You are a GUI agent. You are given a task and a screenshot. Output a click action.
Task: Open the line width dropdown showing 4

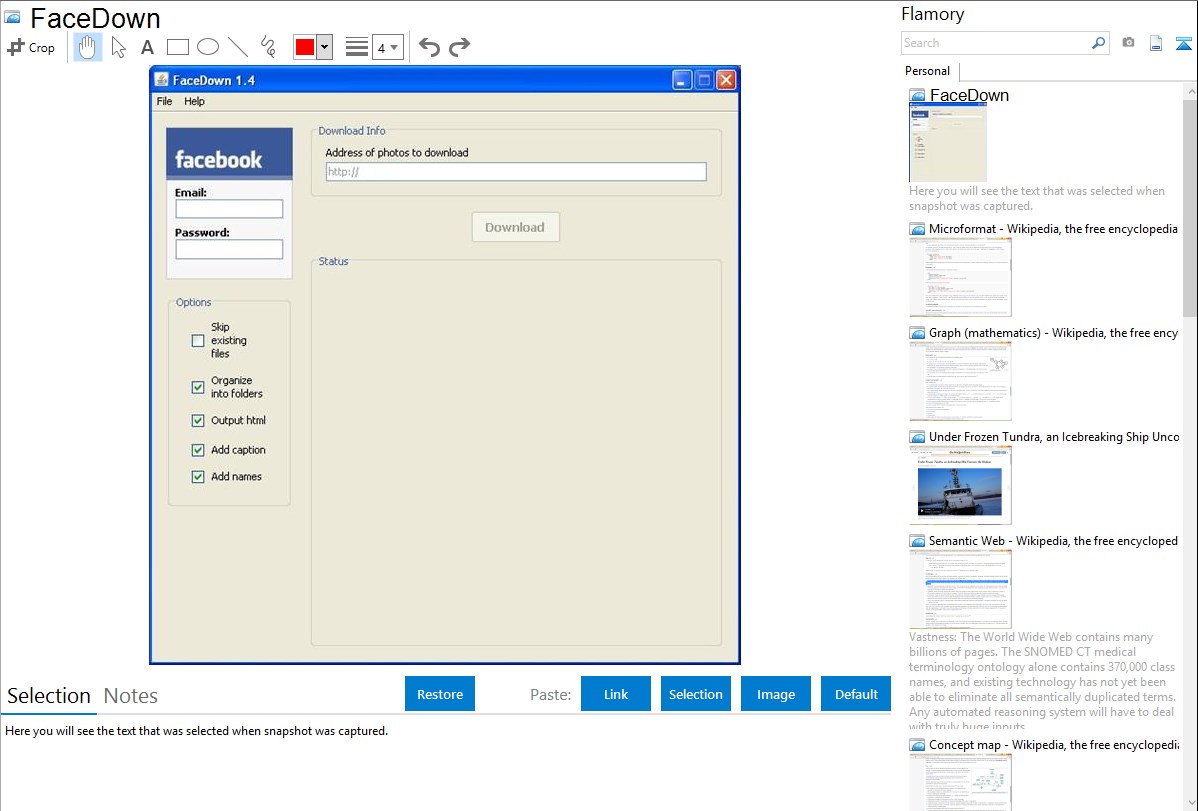coord(387,47)
